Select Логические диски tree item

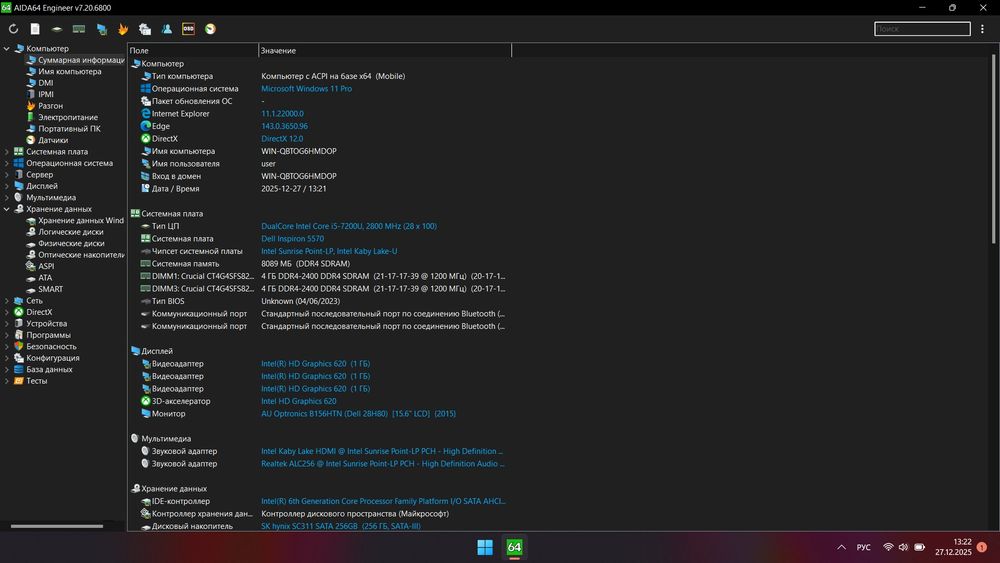click(x=64, y=232)
